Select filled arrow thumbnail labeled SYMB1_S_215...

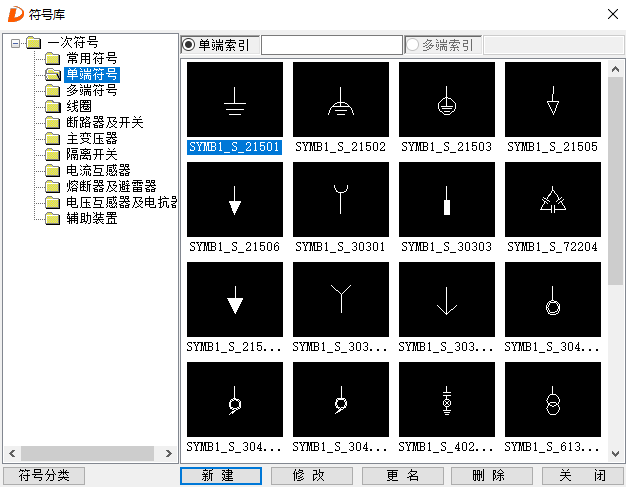[x=235, y=299]
